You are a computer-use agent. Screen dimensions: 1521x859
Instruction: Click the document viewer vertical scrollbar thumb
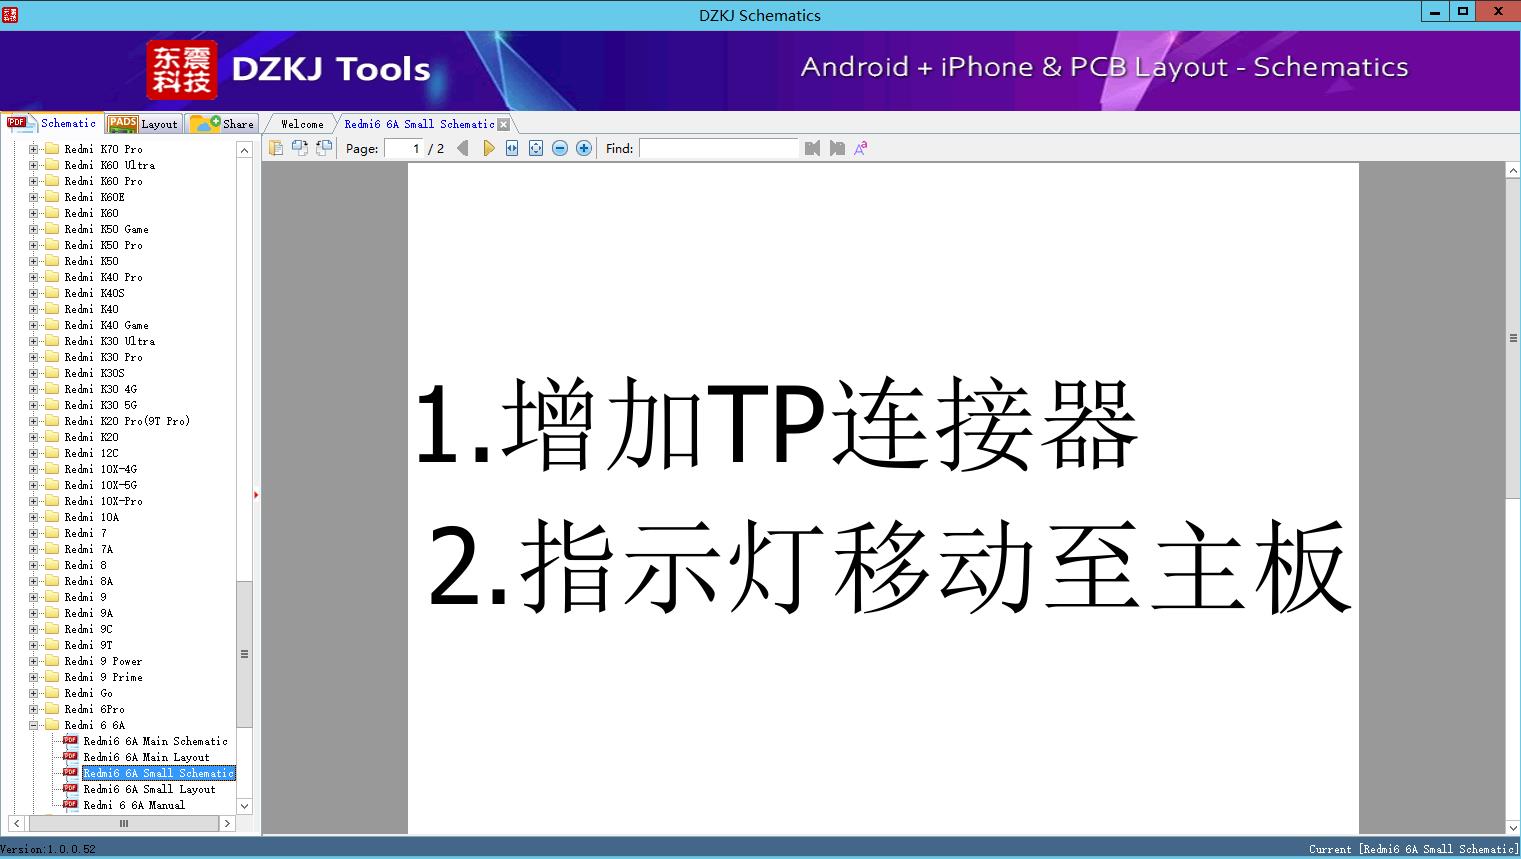point(1513,338)
